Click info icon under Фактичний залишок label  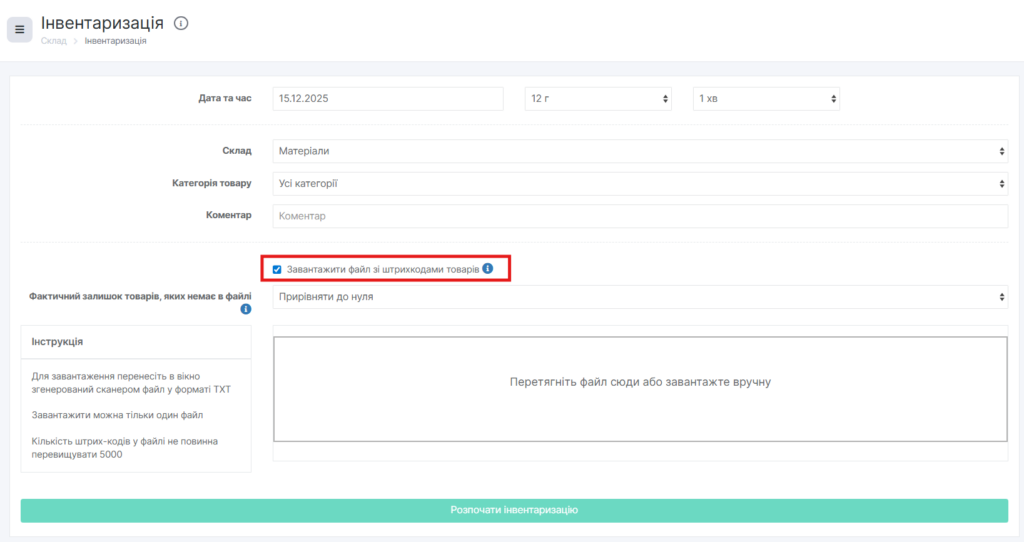coord(245,310)
